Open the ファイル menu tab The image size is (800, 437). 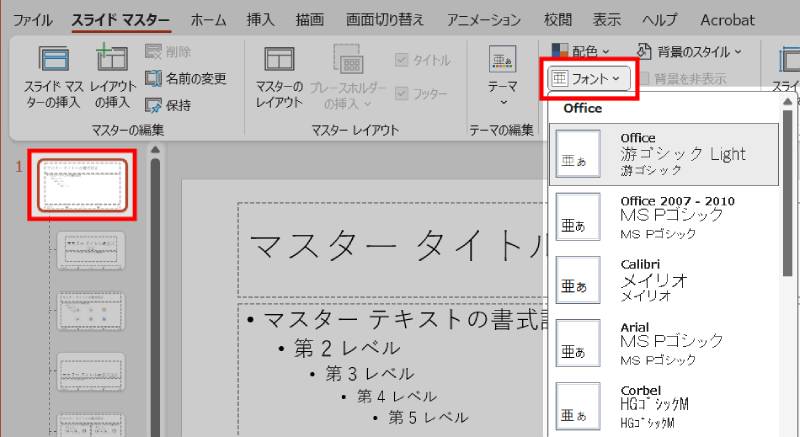[x=32, y=20]
